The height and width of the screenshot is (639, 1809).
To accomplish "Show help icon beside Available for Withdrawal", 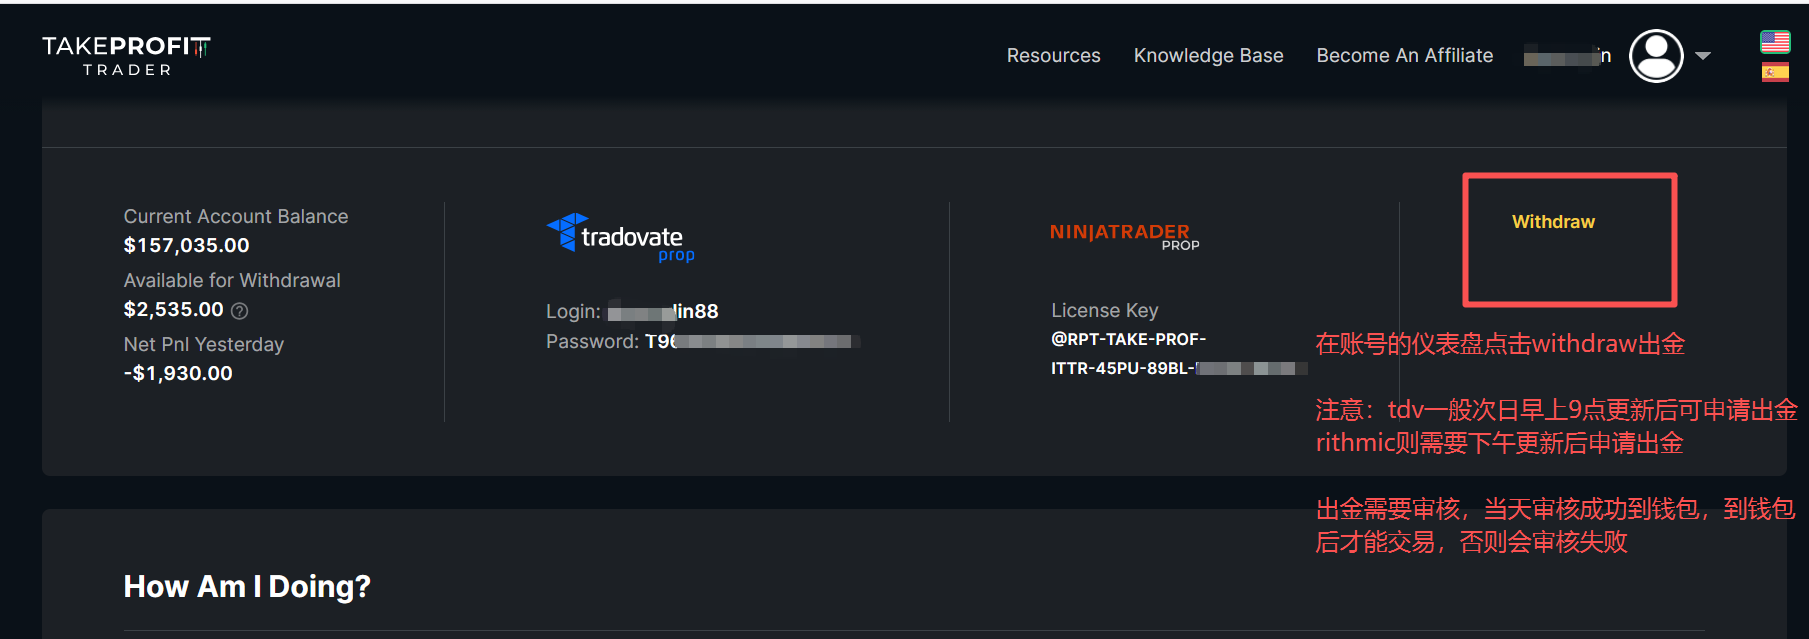I will (x=240, y=311).
